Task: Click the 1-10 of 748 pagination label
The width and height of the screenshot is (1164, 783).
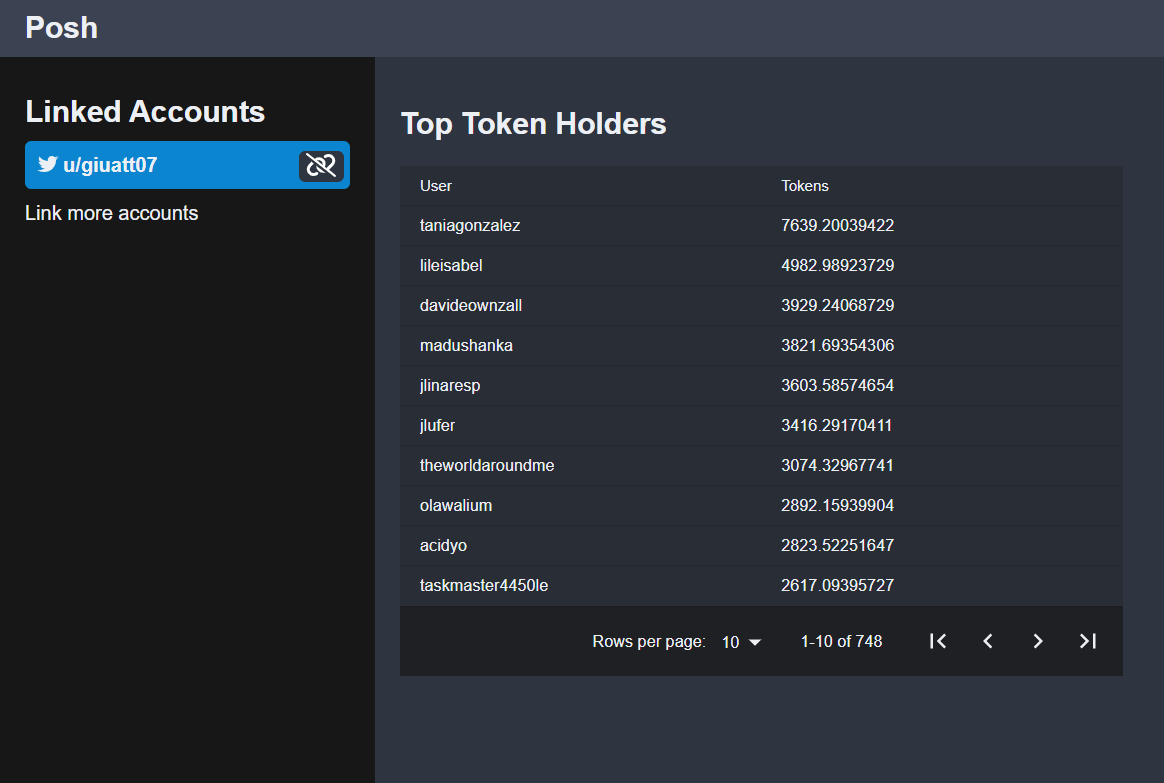Action: pyautogui.click(x=841, y=641)
